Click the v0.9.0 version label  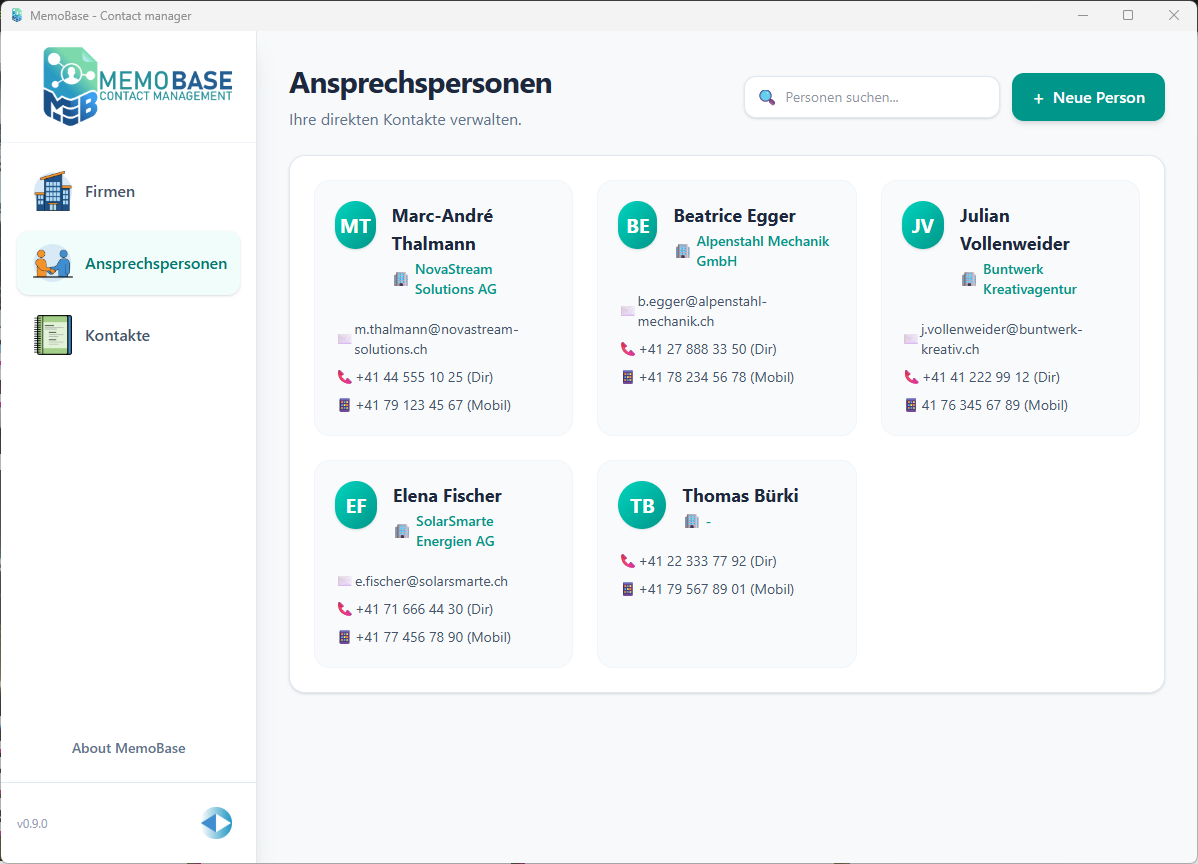pyautogui.click(x=32, y=824)
